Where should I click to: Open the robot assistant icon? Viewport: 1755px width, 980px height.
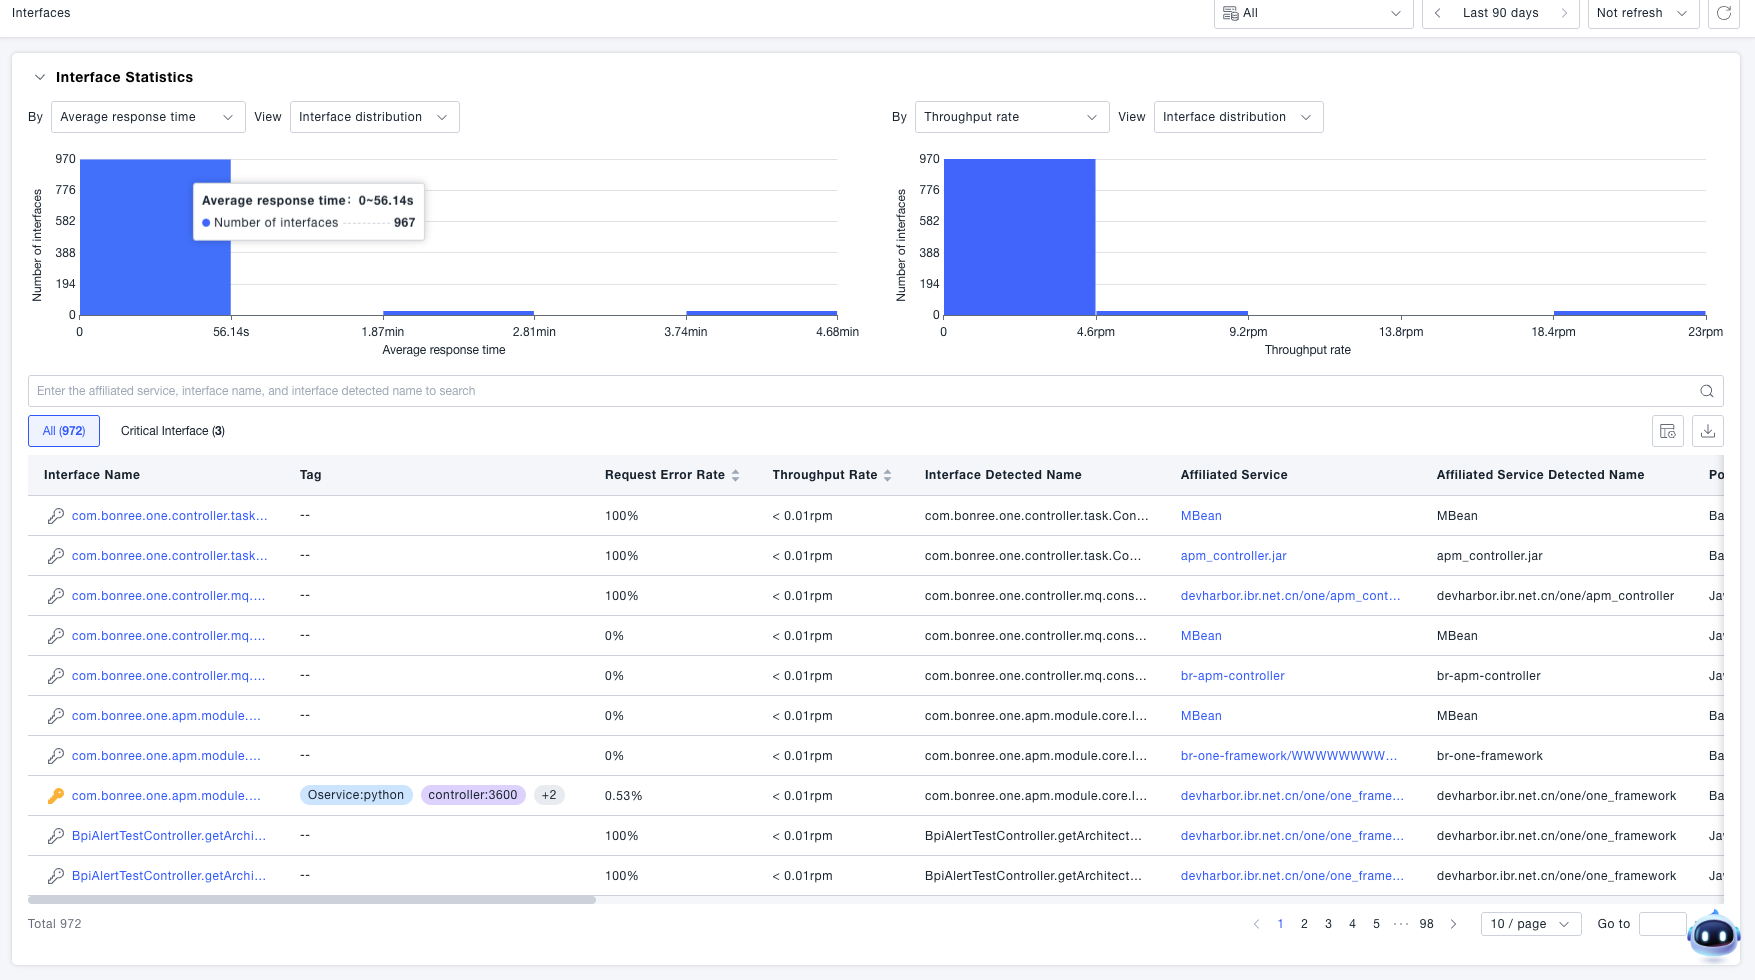click(x=1713, y=936)
